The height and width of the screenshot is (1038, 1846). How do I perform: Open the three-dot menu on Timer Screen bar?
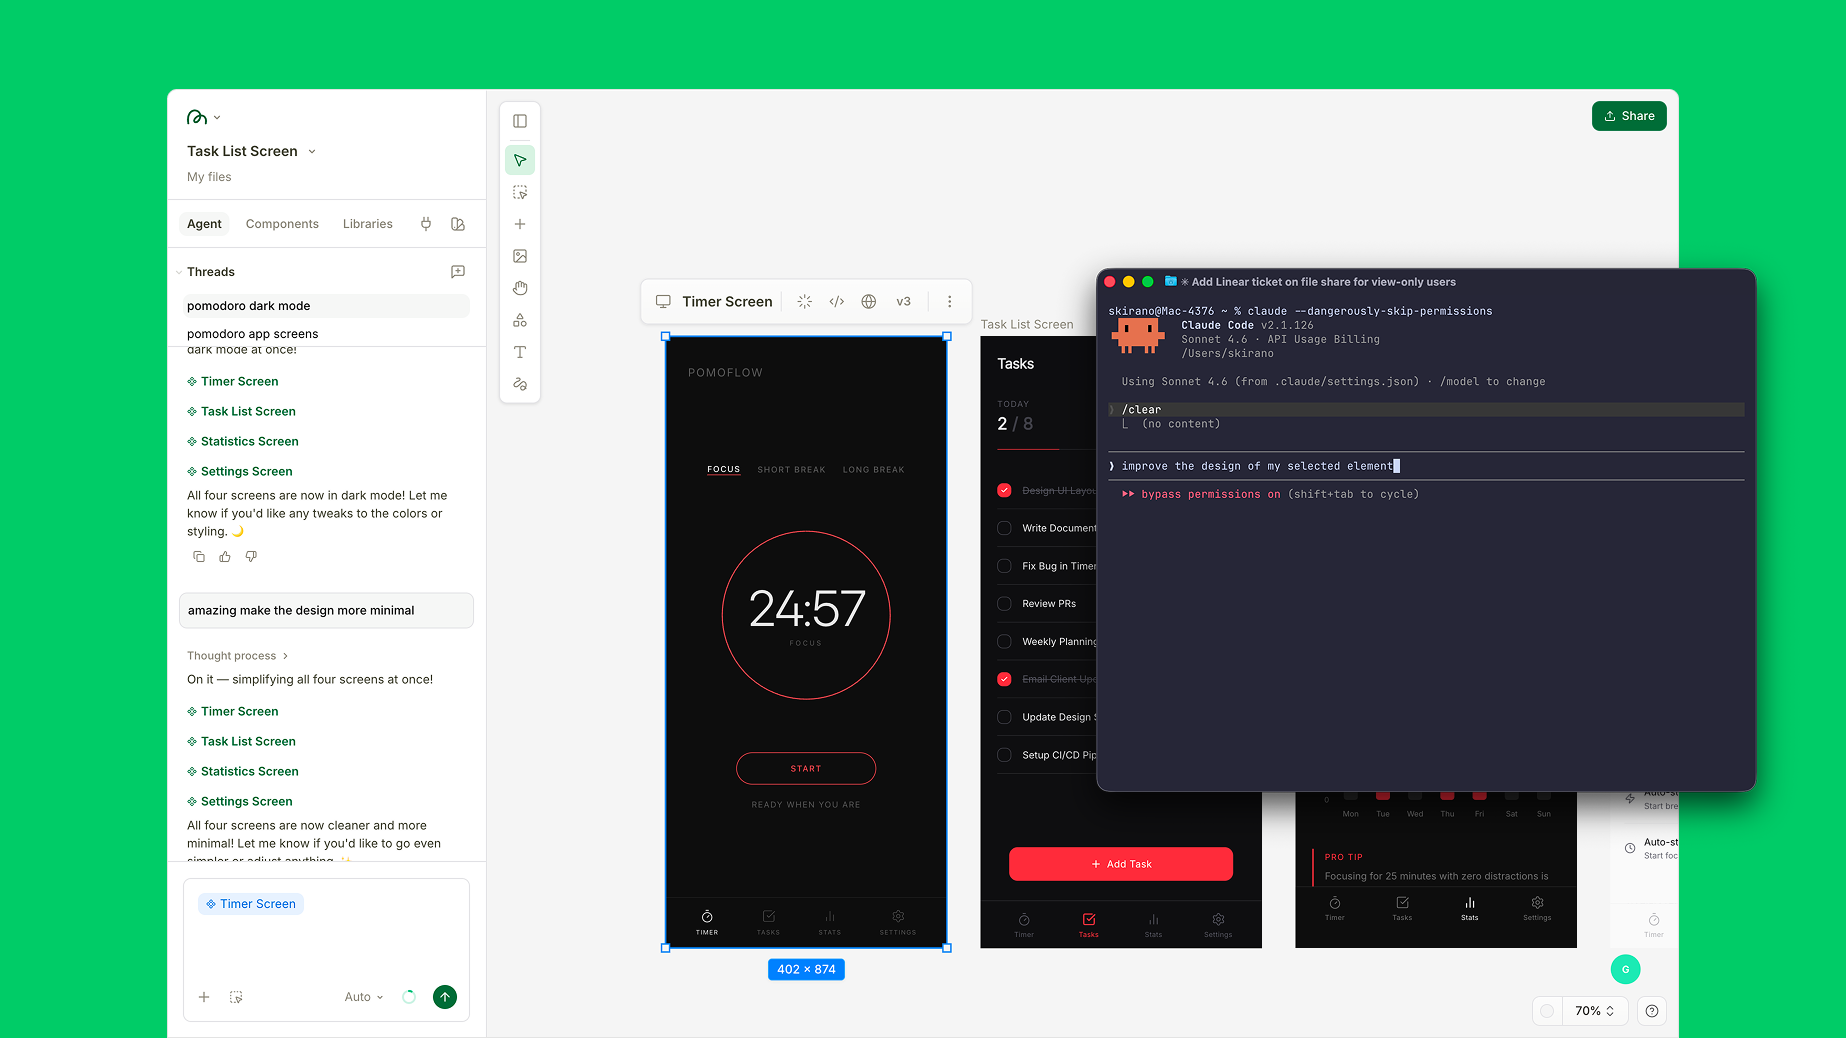(950, 301)
